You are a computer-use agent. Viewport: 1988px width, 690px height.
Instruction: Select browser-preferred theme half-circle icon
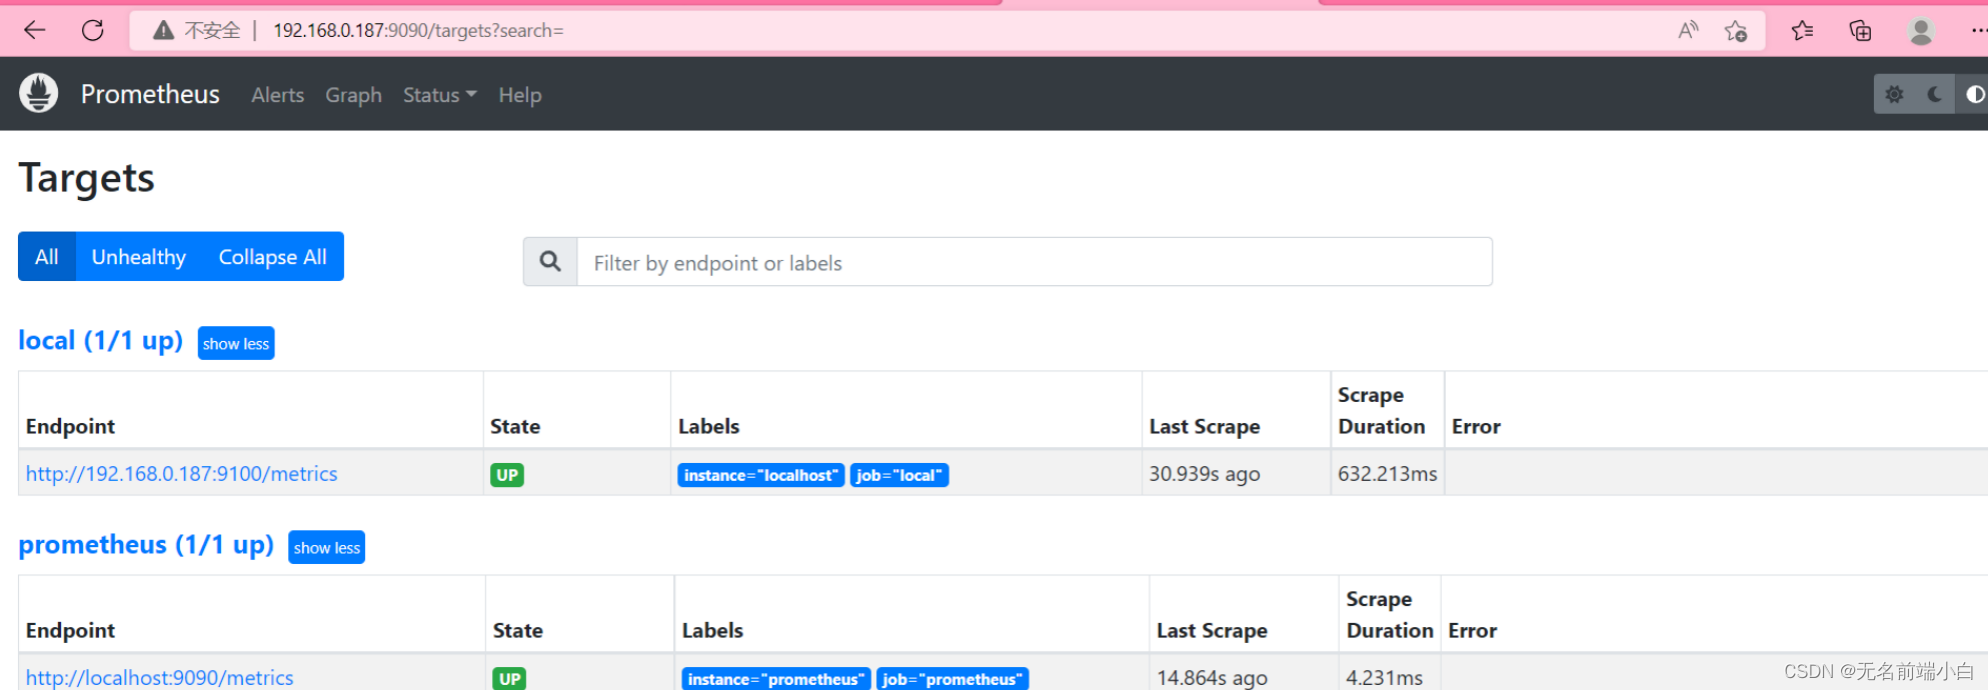1974,94
